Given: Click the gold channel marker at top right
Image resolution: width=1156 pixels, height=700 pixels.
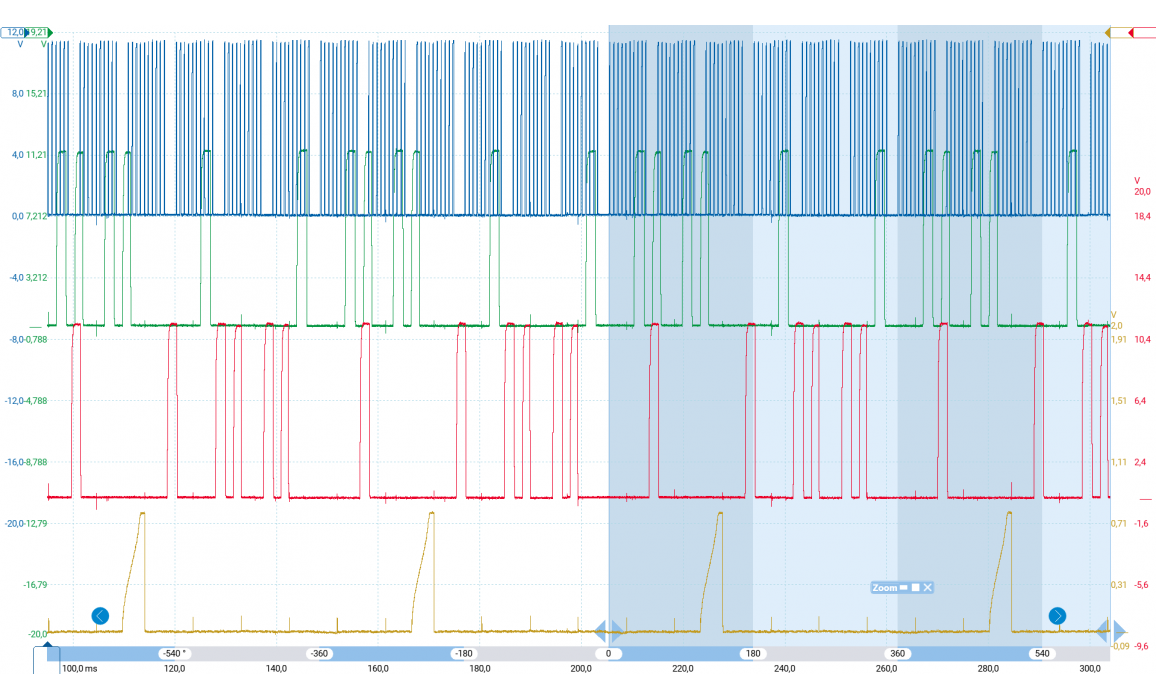Looking at the screenshot, I should pyautogui.click(x=1108, y=33).
